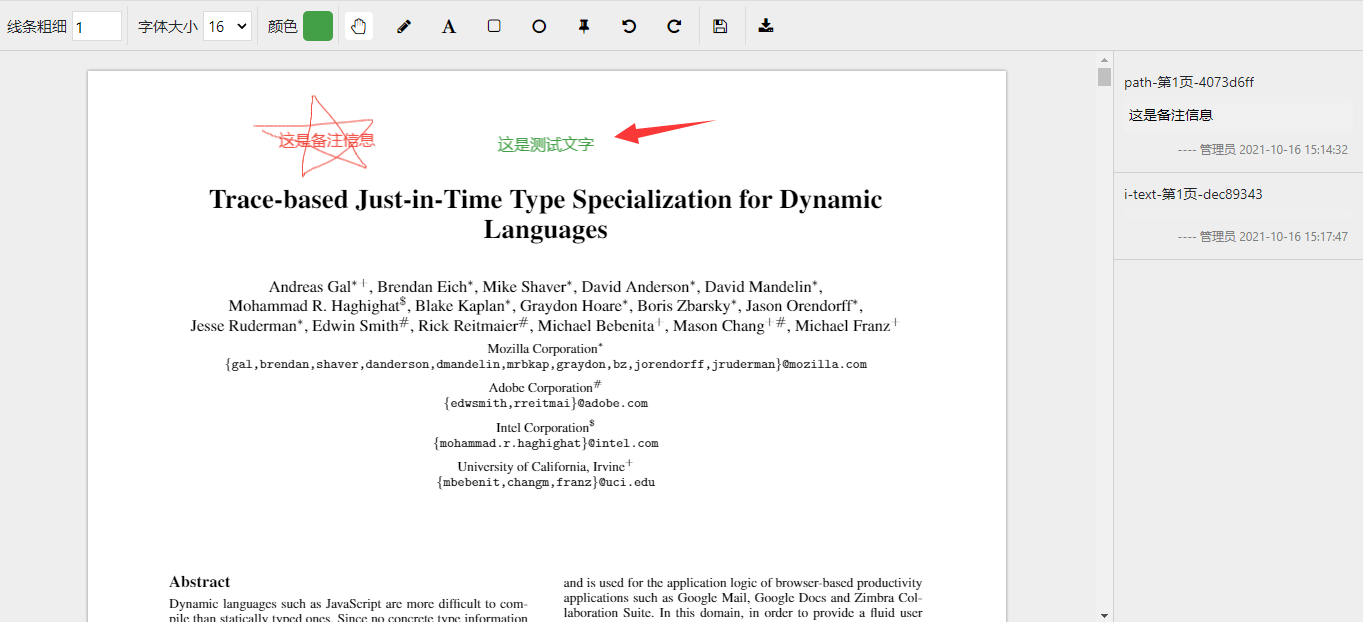Click the scrollbar up arrow
The width and height of the screenshot is (1363, 622).
(x=1104, y=59)
